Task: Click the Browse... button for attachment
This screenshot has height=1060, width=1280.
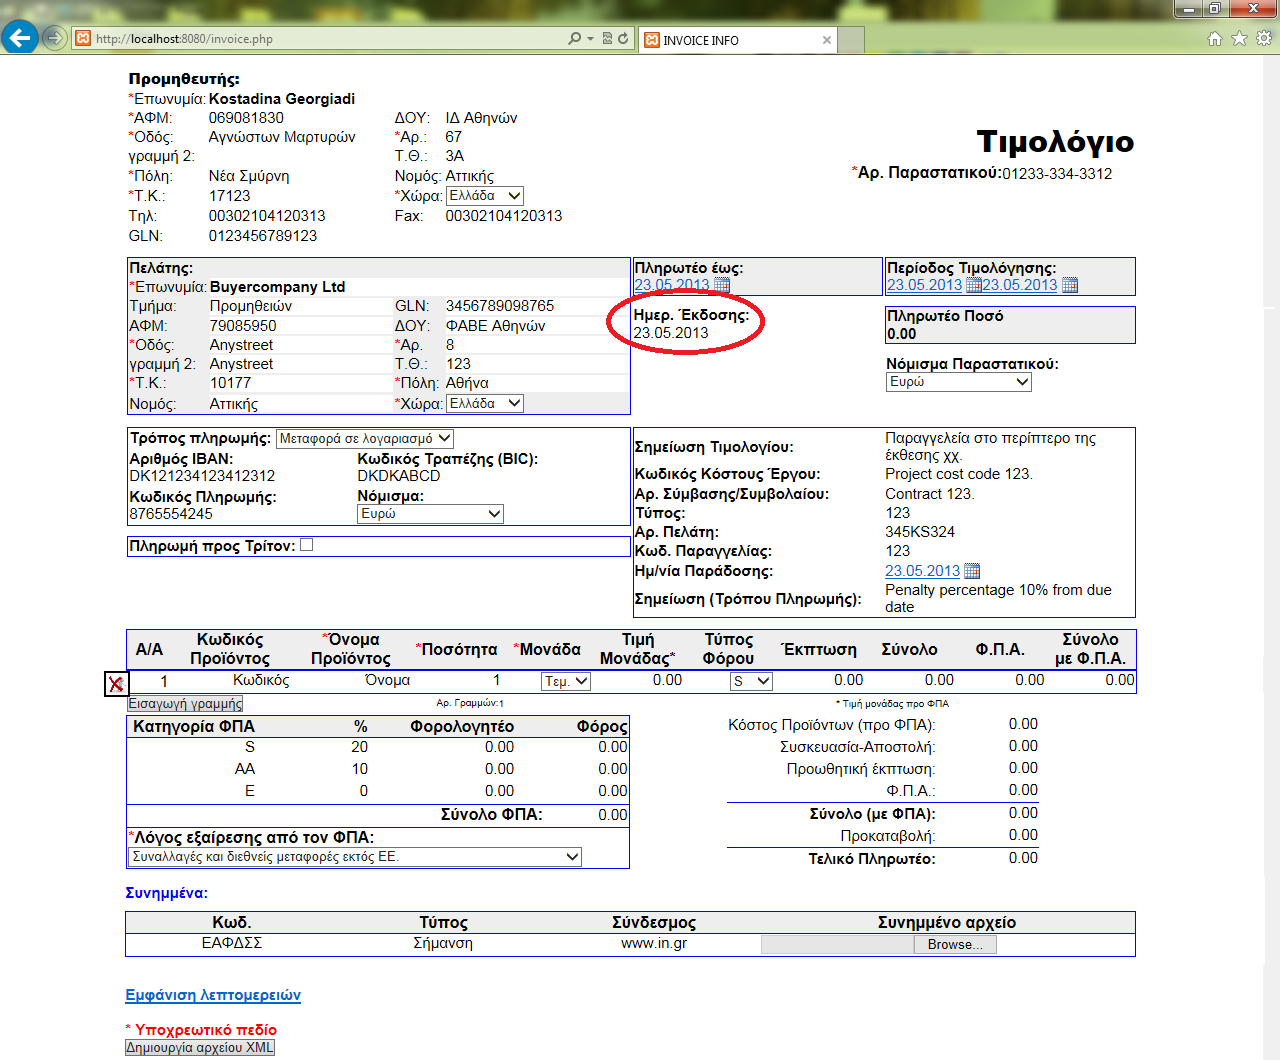Action: (x=955, y=944)
